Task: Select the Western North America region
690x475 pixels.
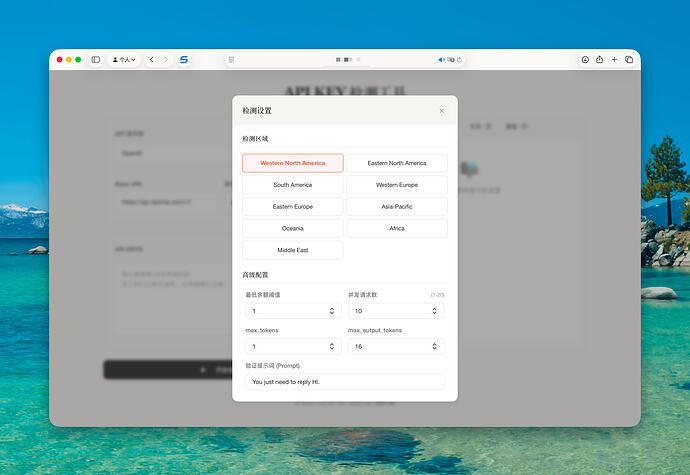Action: pos(293,163)
